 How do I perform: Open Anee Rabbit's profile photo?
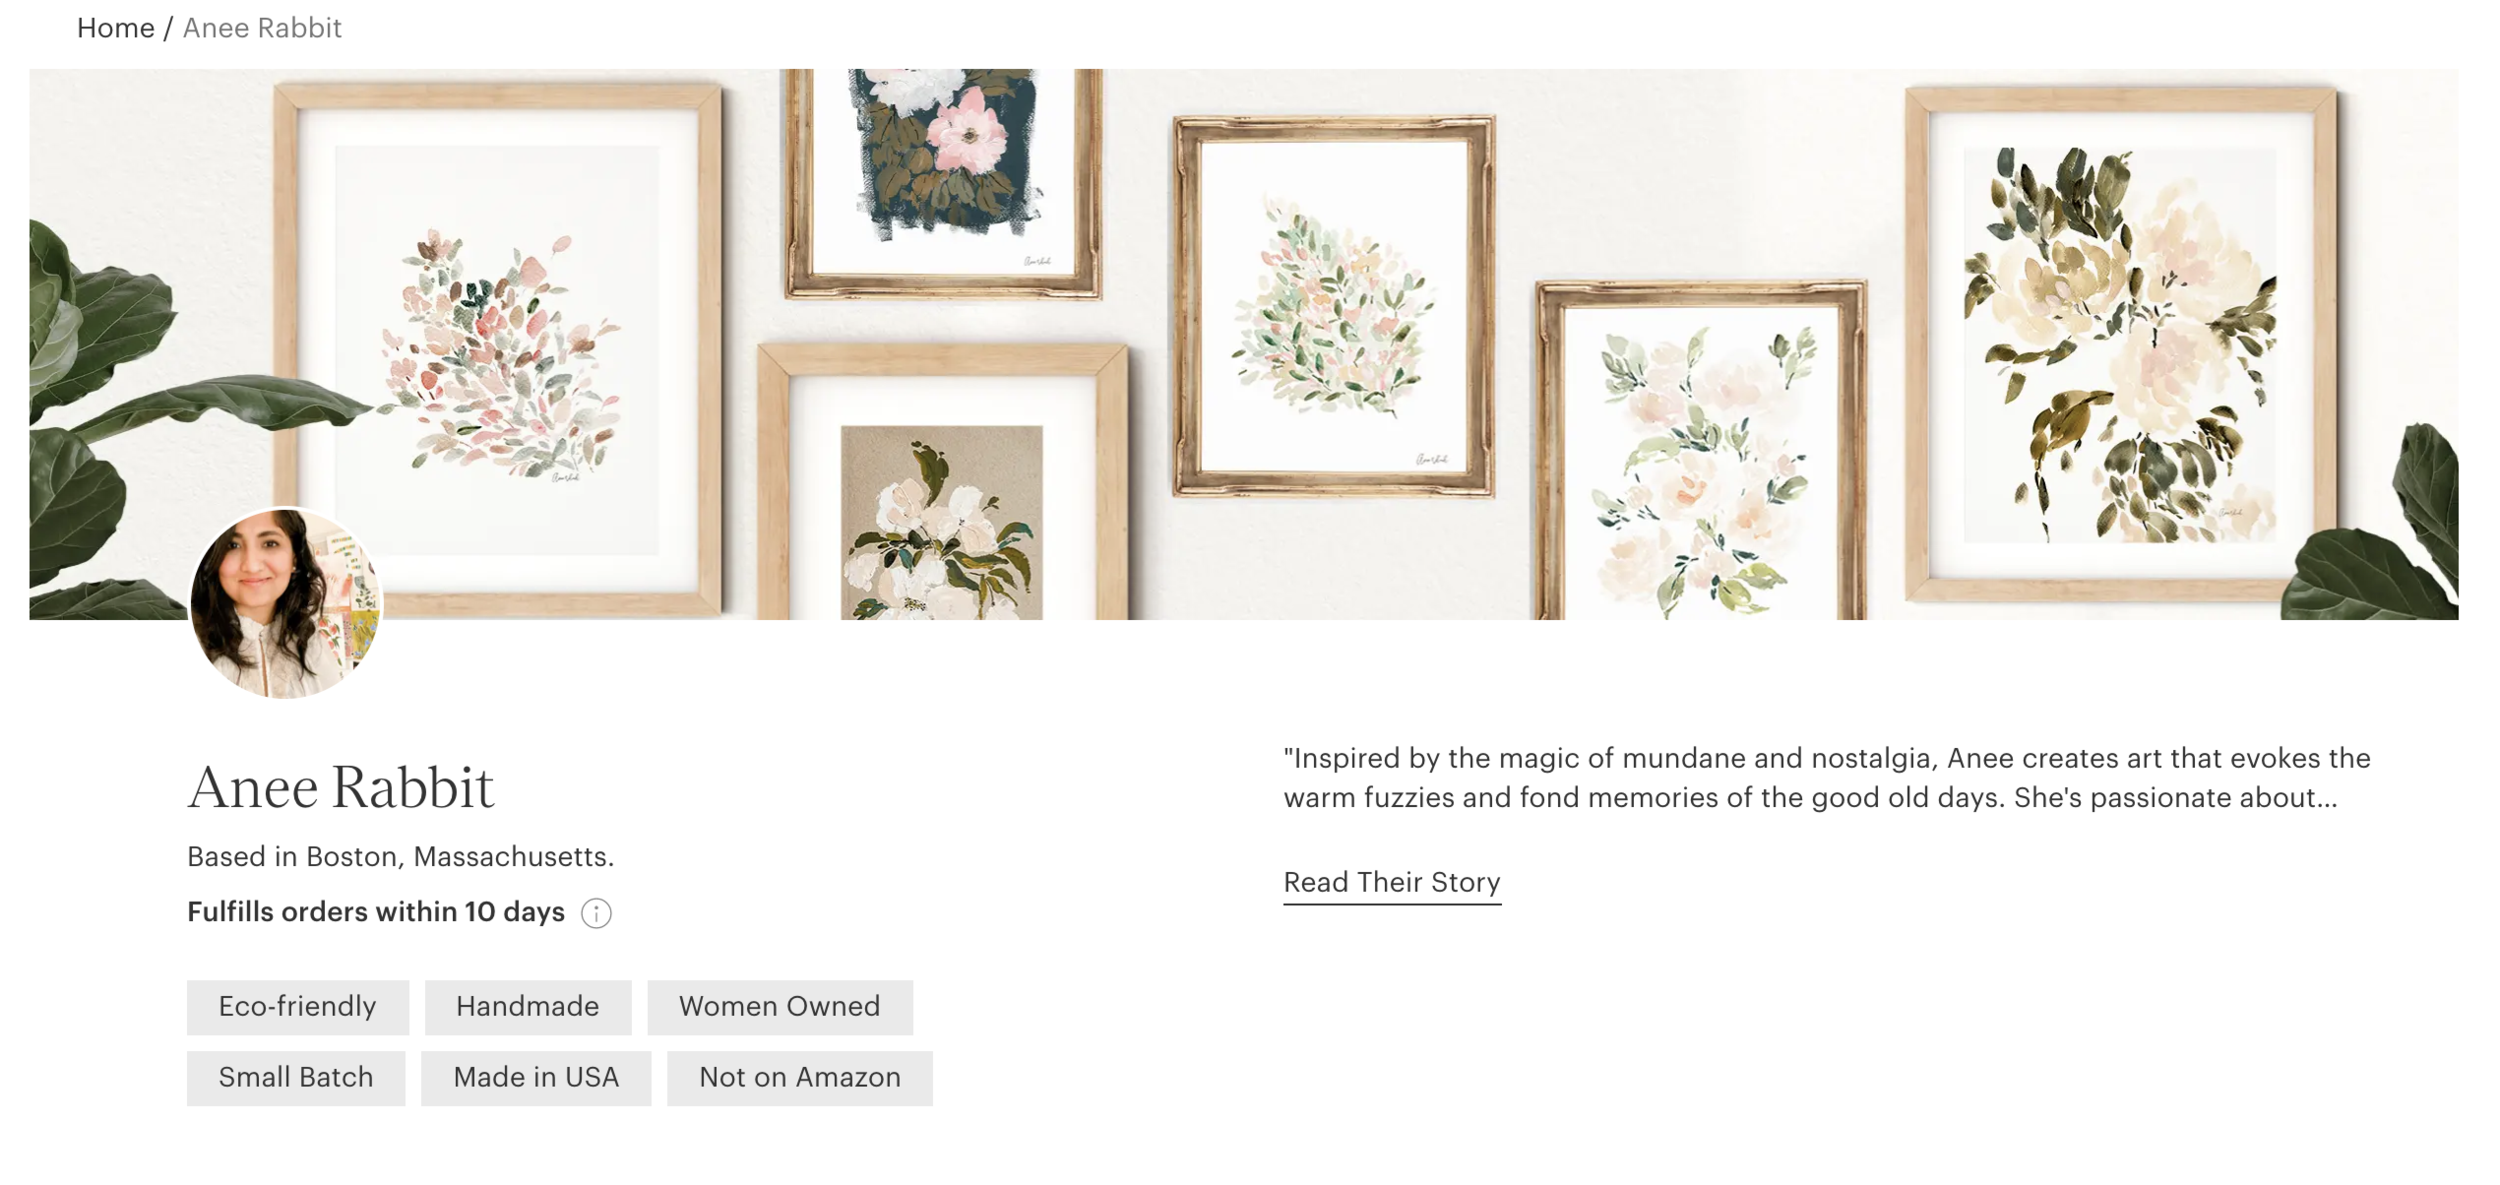coord(286,603)
